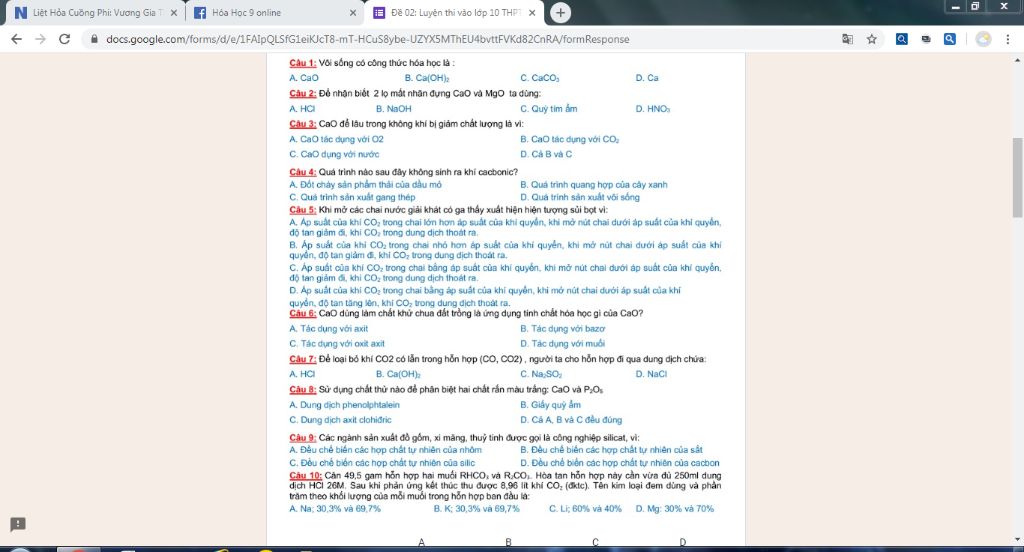Open magnifier extension icon beside profile avatar
This screenshot has height=552, width=1024.
(x=950, y=39)
